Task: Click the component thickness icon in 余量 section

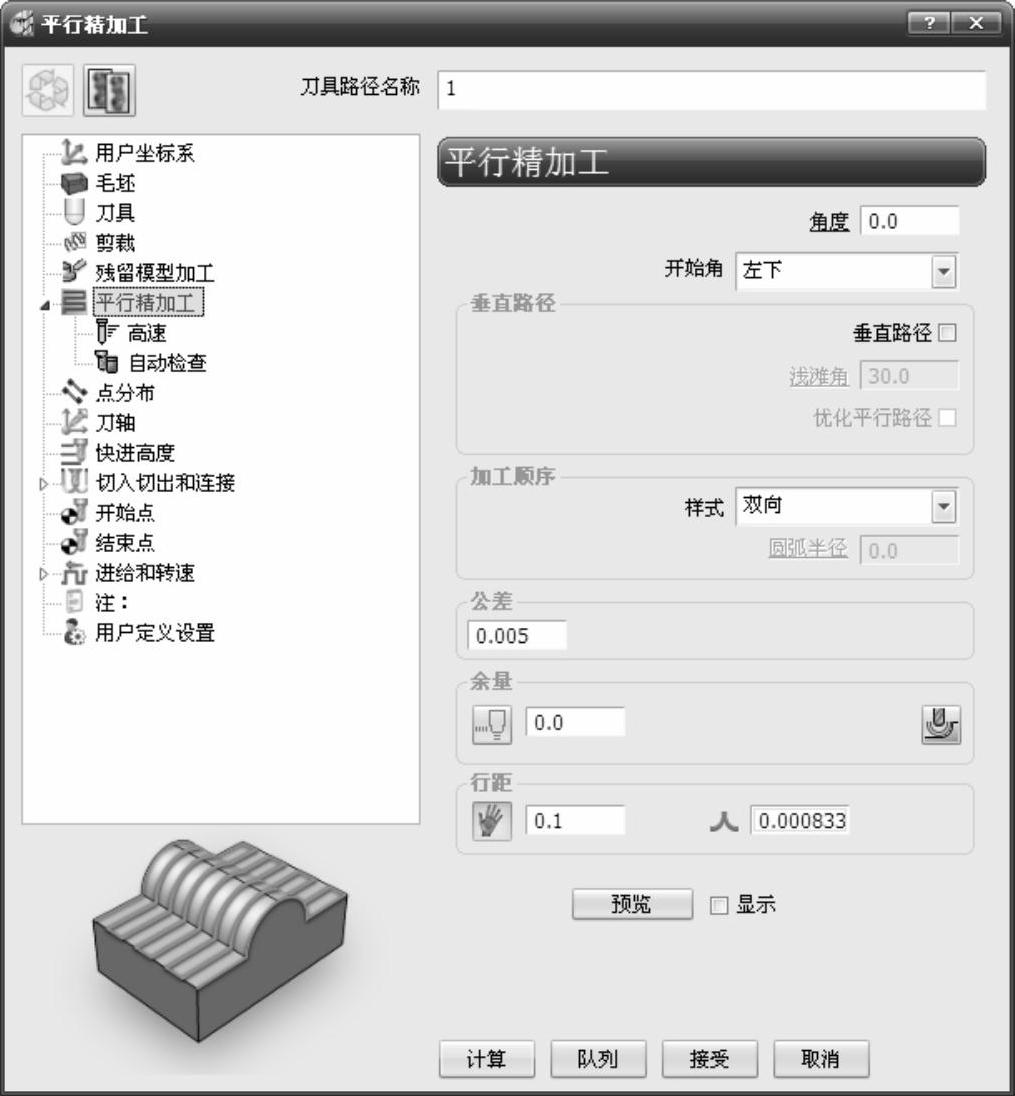Action: point(940,724)
